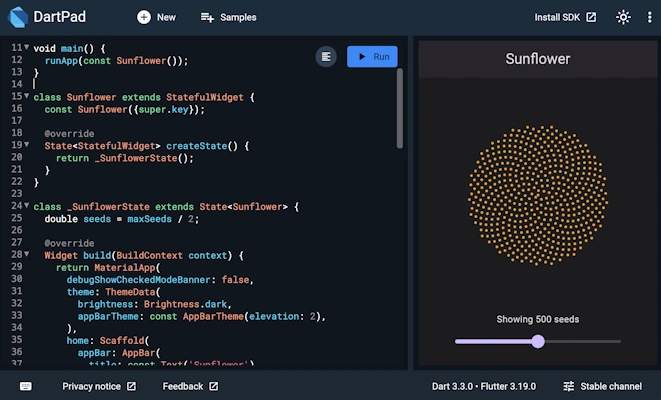This screenshot has height=400, width=661.
Task: Click Dart 3.3.0 • Flutter 3.19.0 version text
Action: coord(484,386)
